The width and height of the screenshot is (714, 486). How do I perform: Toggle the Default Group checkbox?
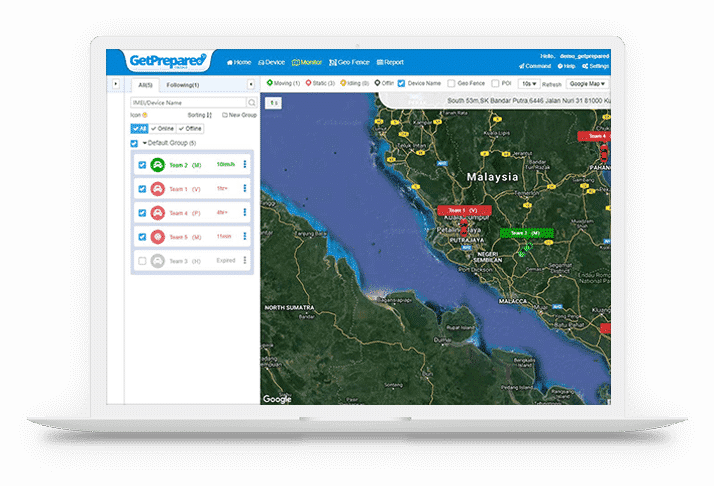[x=134, y=143]
